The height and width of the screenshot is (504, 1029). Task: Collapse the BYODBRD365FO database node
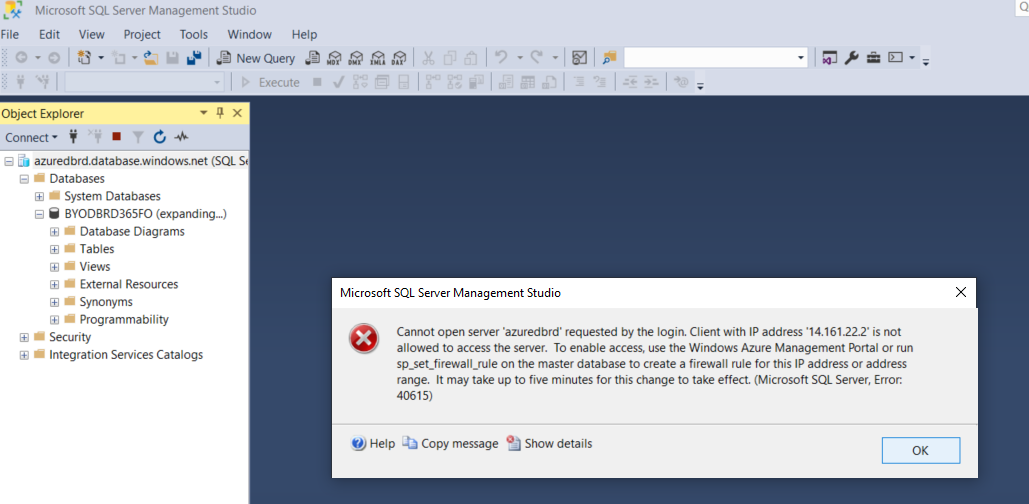[39, 214]
